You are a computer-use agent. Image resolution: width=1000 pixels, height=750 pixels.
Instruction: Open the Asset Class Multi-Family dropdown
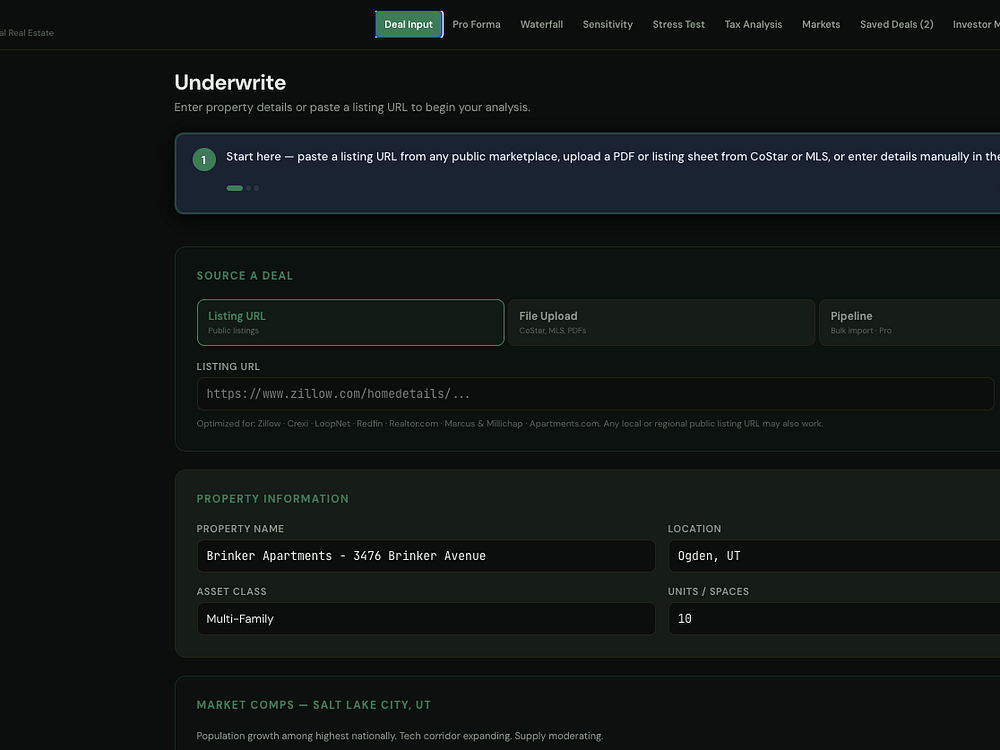pos(426,619)
